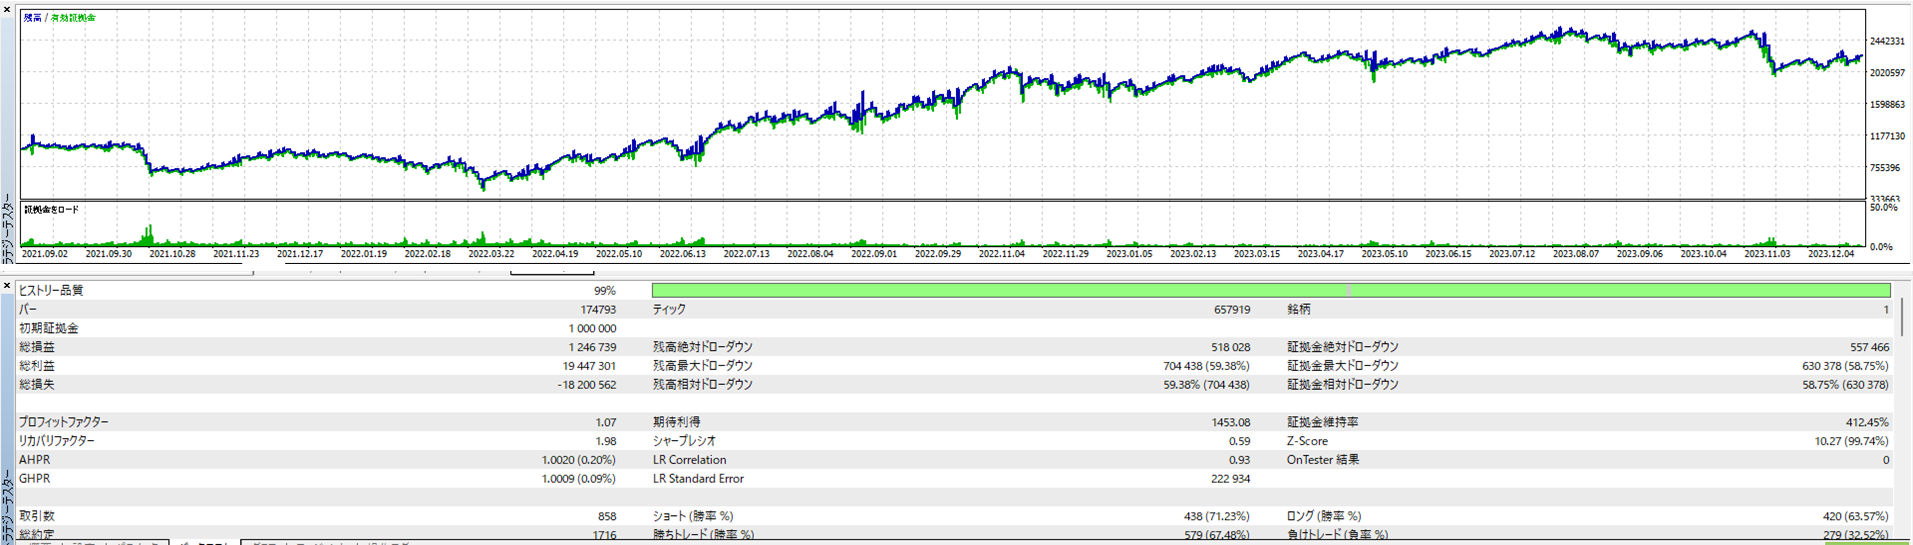The height and width of the screenshot is (545, 1913).
Task: Close the lower Strategy Tester report panel
Action: click(7, 286)
